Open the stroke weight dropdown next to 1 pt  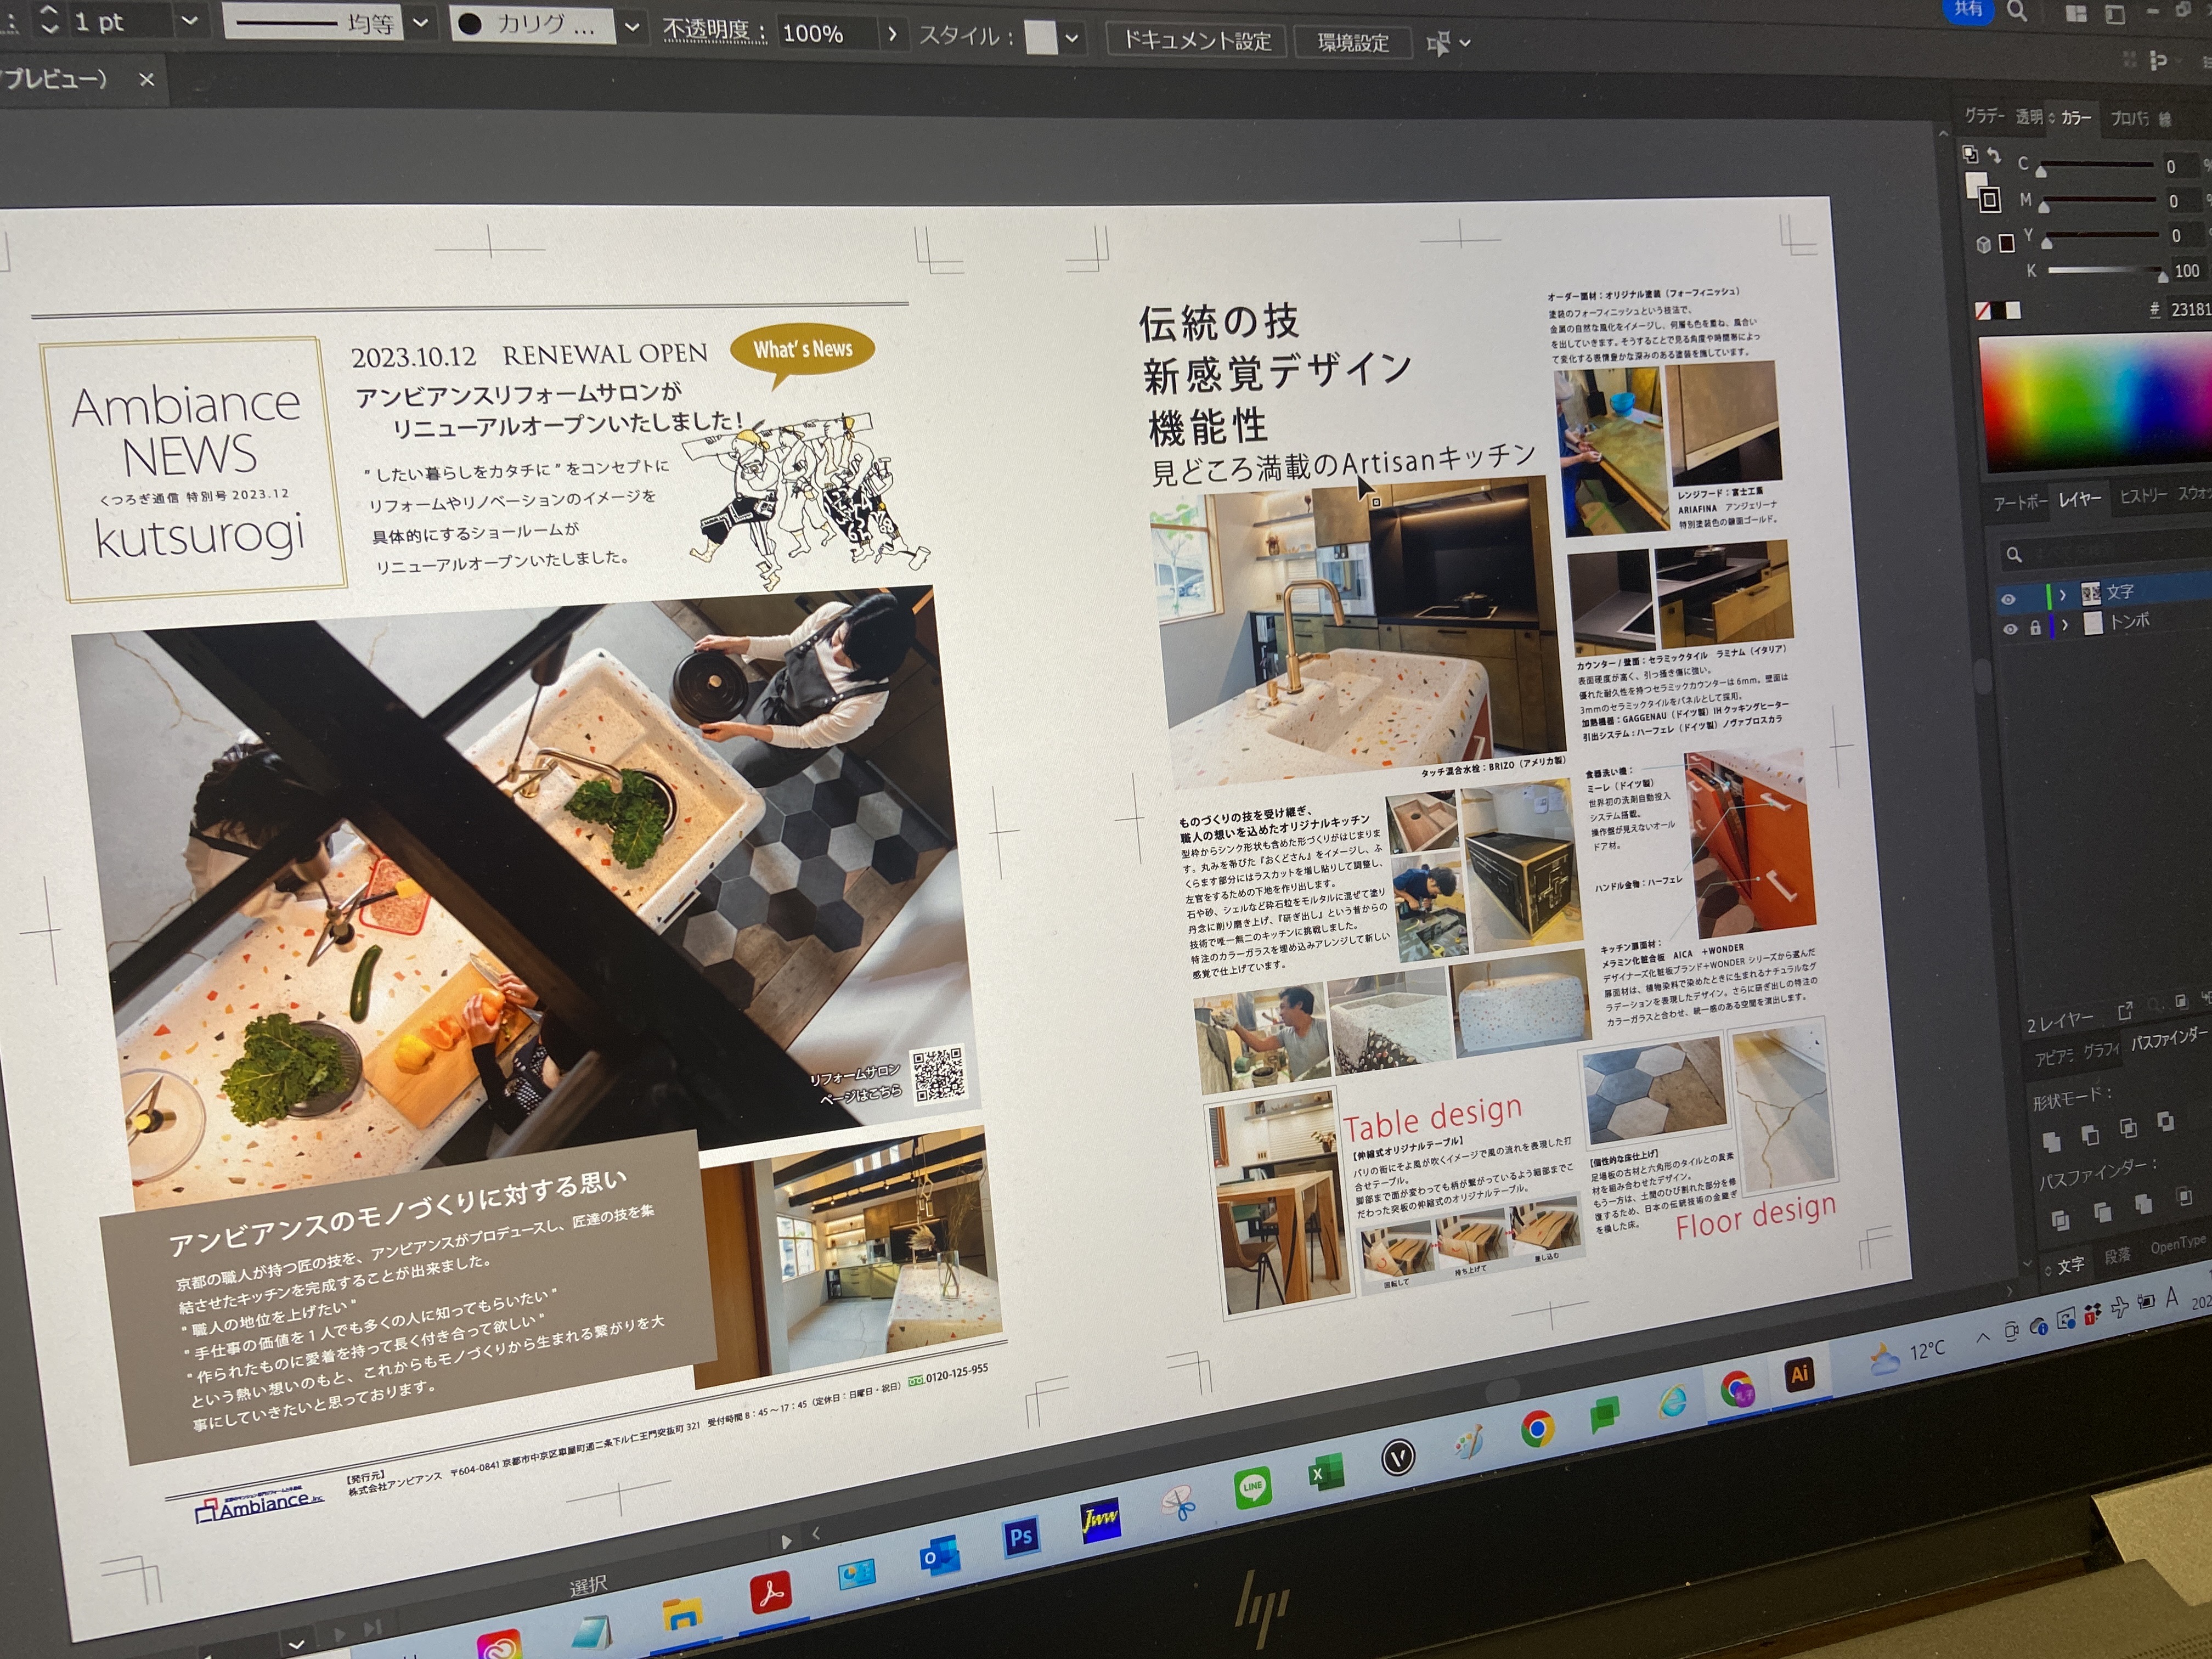189,20
